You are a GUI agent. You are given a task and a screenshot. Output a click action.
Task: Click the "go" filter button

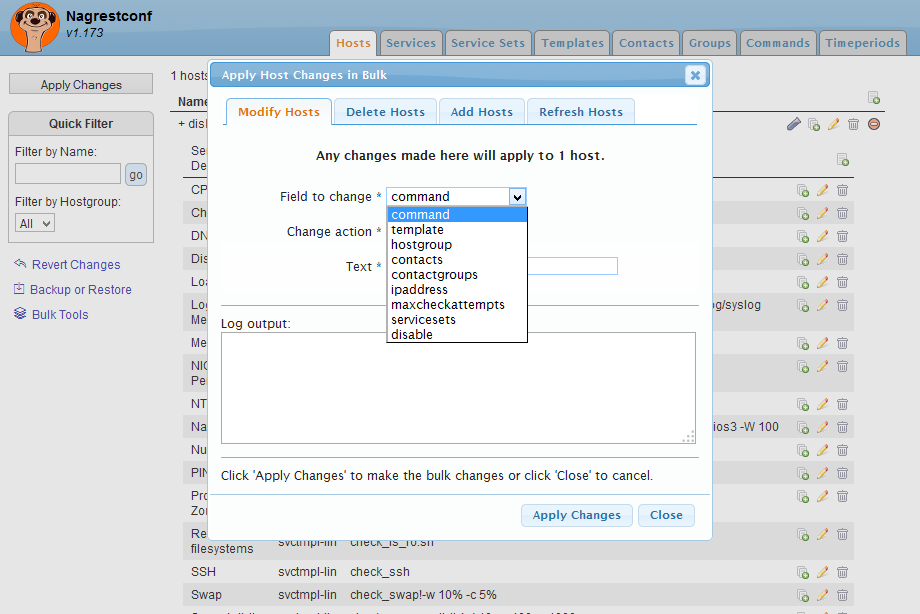[136, 174]
